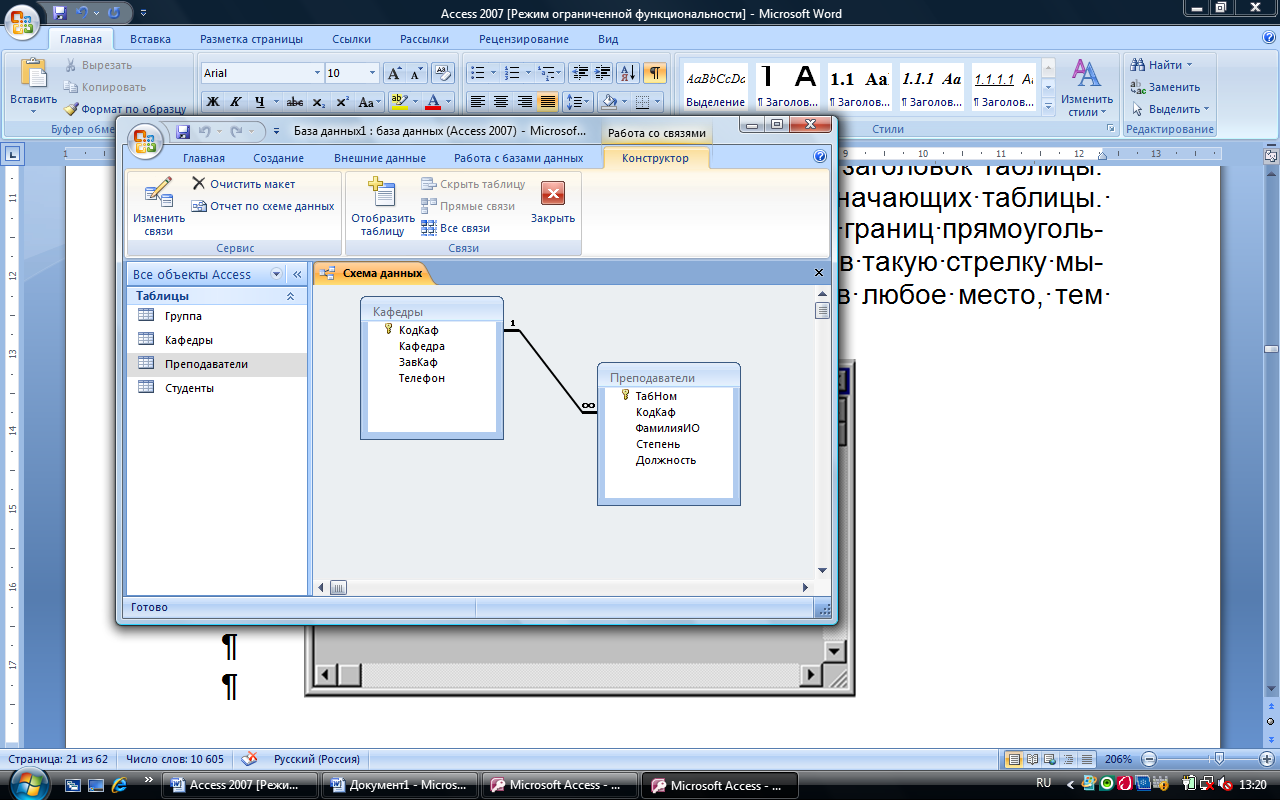Adjust Word zoom slider handle
This screenshot has width=1280, height=800.
[x=1217, y=759]
